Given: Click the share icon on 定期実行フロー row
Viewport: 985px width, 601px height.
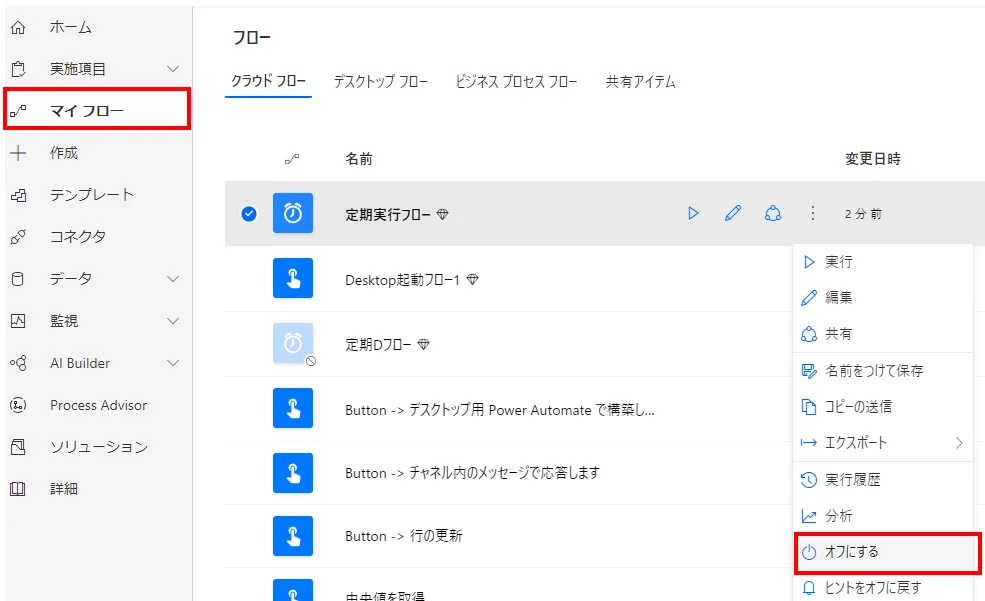Looking at the screenshot, I should pos(772,213).
